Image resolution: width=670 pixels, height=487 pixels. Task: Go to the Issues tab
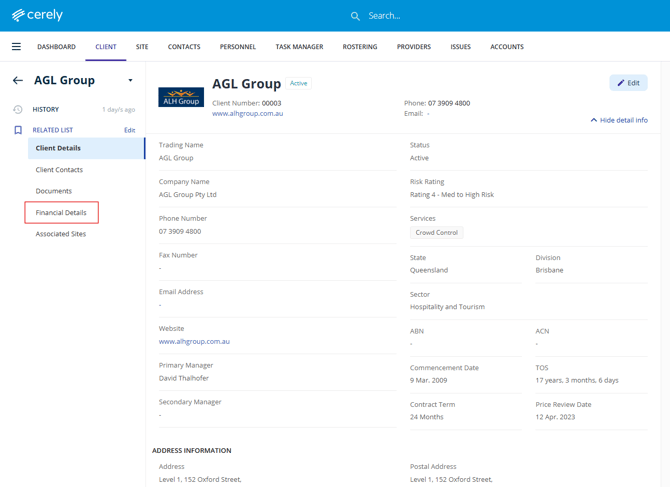(x=460, y=47)
